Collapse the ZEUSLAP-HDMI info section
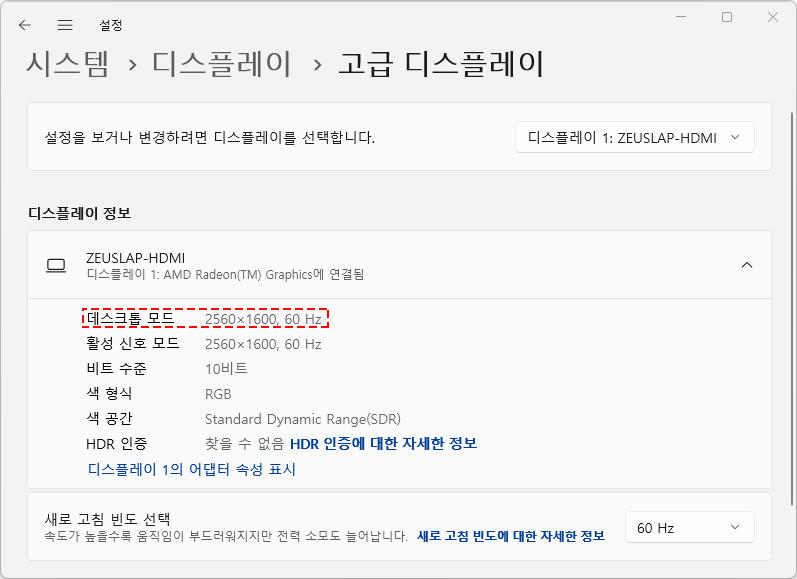 coord(747,265)
